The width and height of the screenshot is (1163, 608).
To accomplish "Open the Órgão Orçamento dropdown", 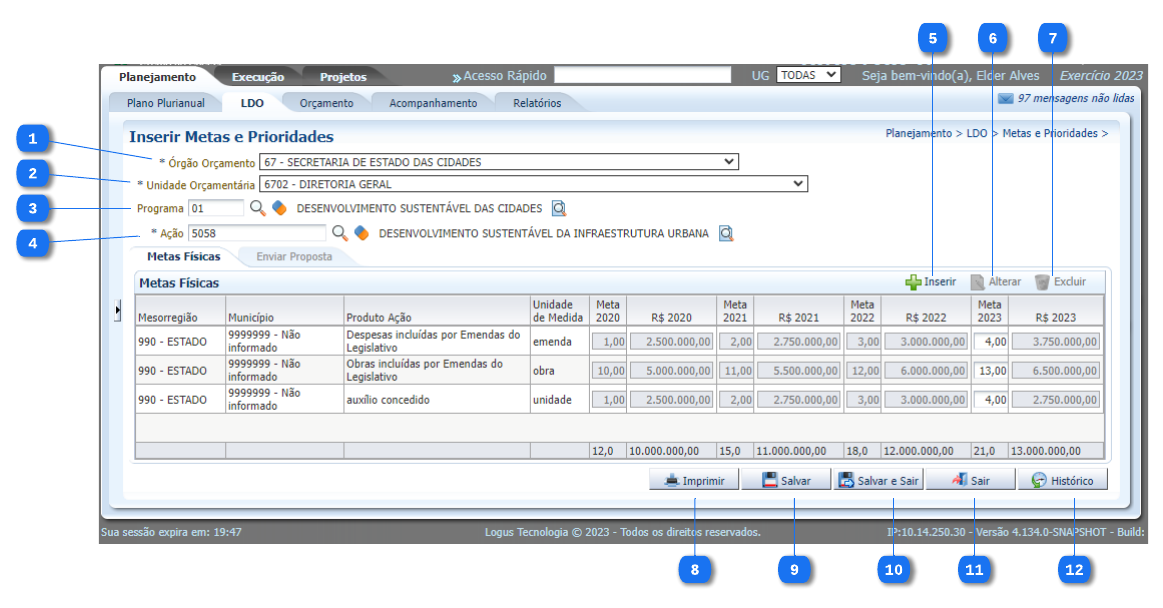I will [x=729, y=162].
